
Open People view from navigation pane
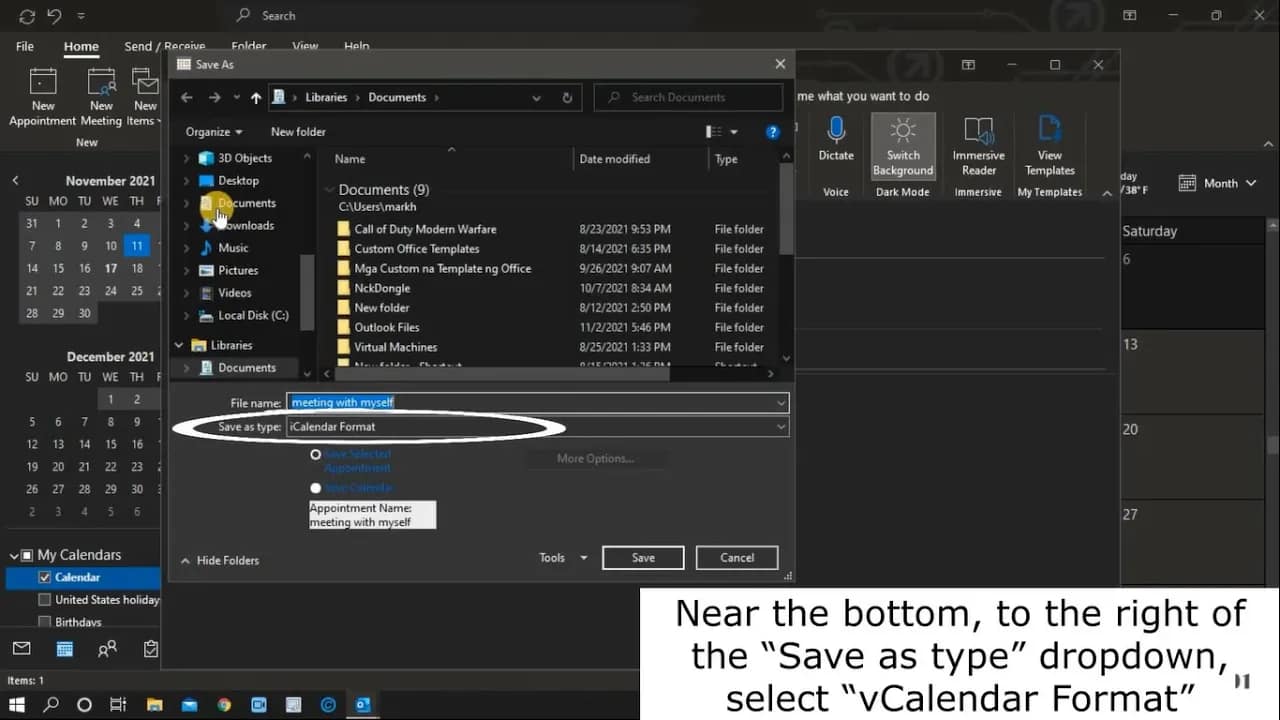click(108, 648)
